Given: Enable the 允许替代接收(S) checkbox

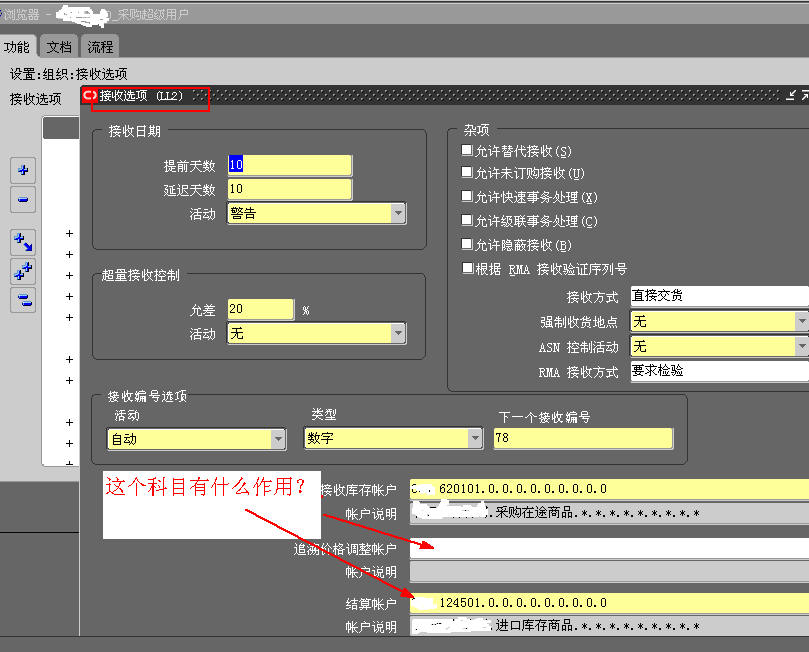Looking at the screenshot, I should point(467,151).
